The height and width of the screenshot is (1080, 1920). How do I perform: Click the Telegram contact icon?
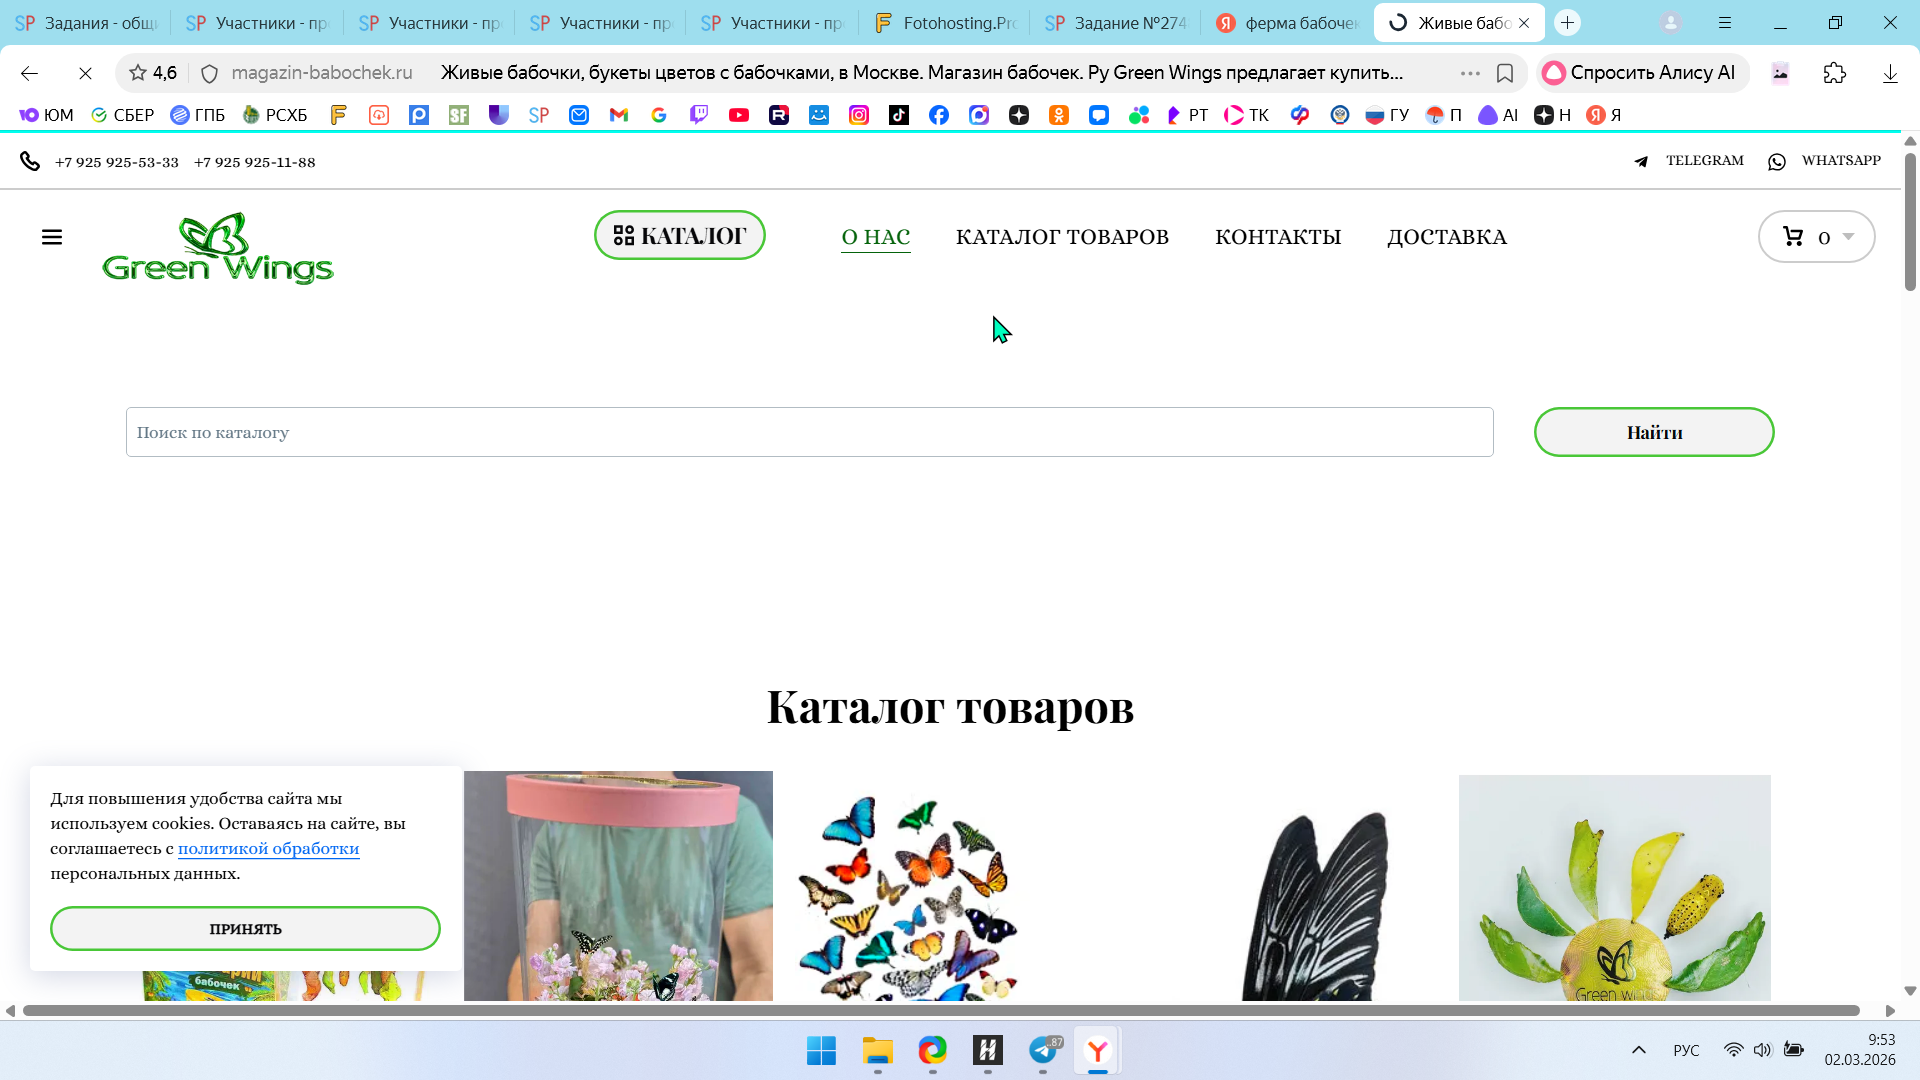pyautogui.click(x=1641, y=161)
